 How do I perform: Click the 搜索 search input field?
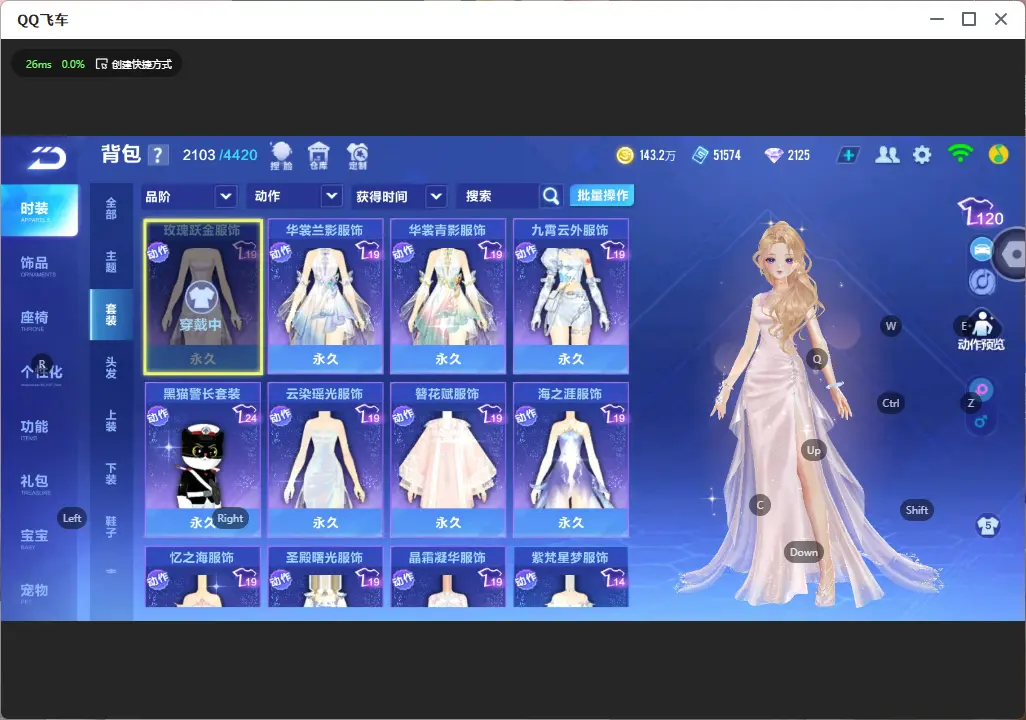[x=499, y=196]
